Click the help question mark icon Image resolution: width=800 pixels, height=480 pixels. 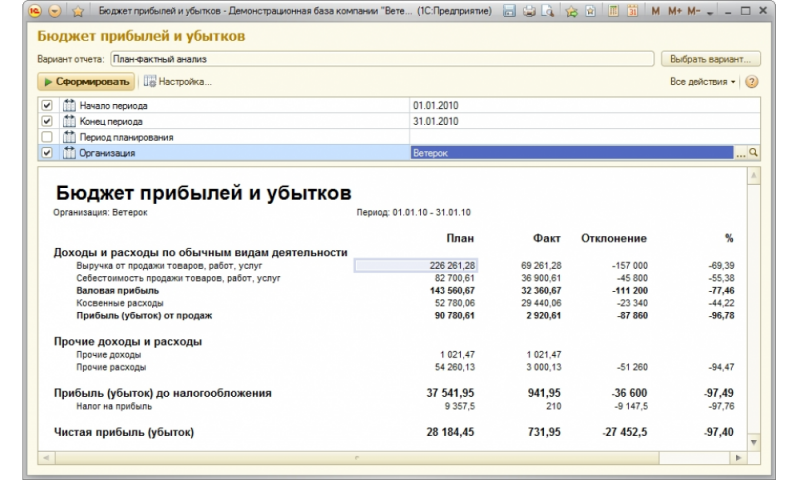tap(751, 81)
